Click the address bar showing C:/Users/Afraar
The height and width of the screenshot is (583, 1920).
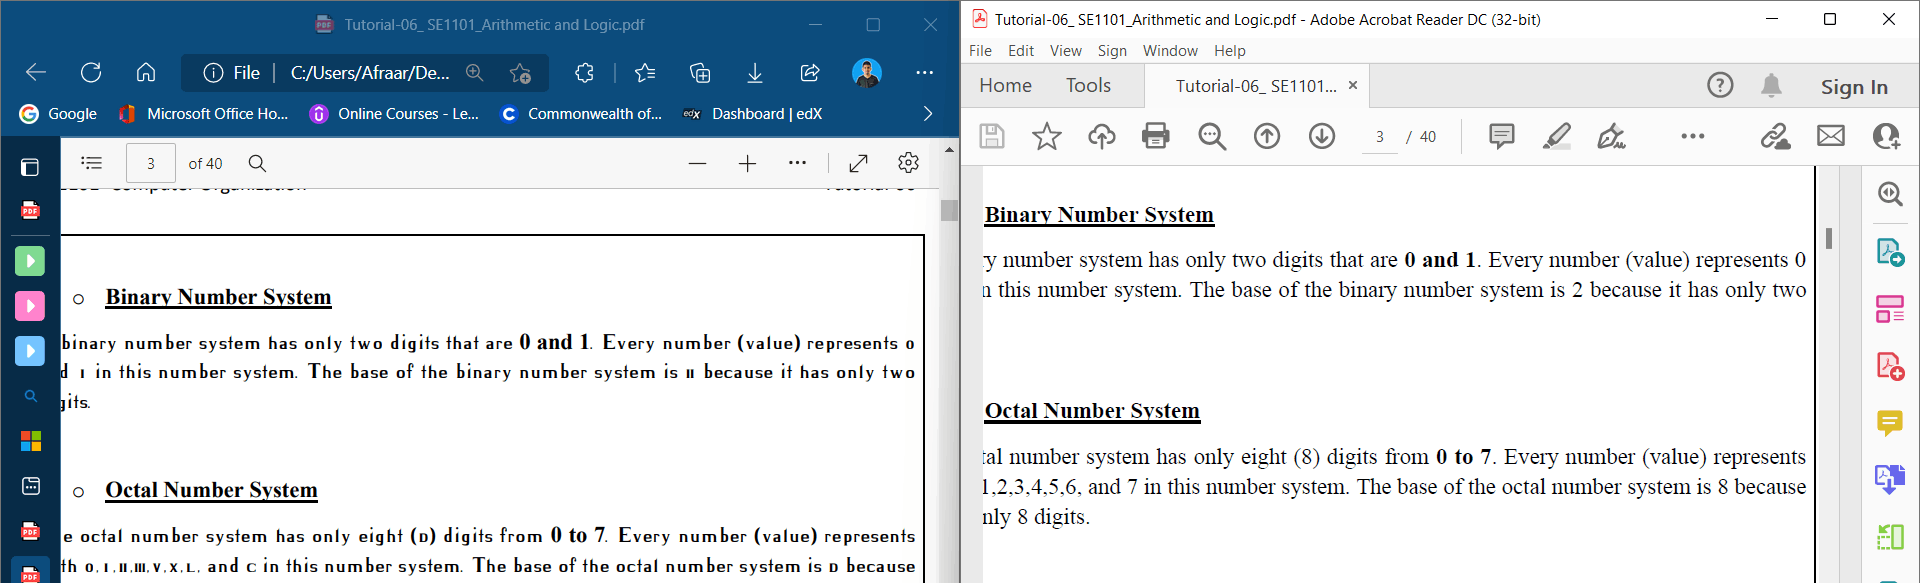tap(370, 73)
